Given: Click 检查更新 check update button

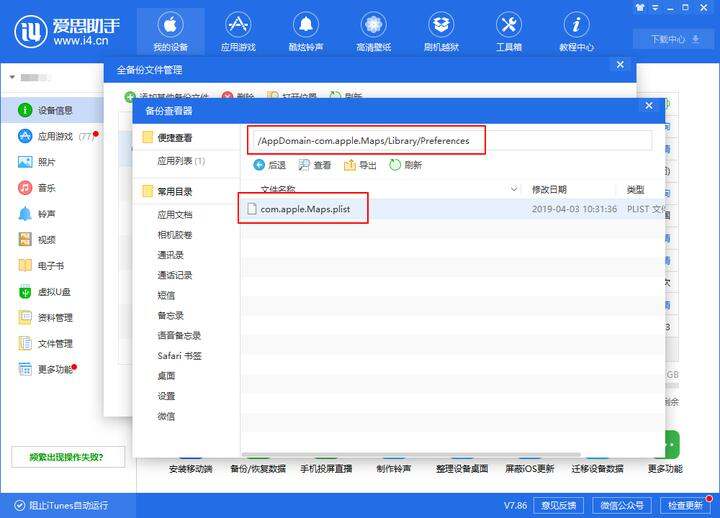Looking at the screenshot, I should tap(685, 506).
